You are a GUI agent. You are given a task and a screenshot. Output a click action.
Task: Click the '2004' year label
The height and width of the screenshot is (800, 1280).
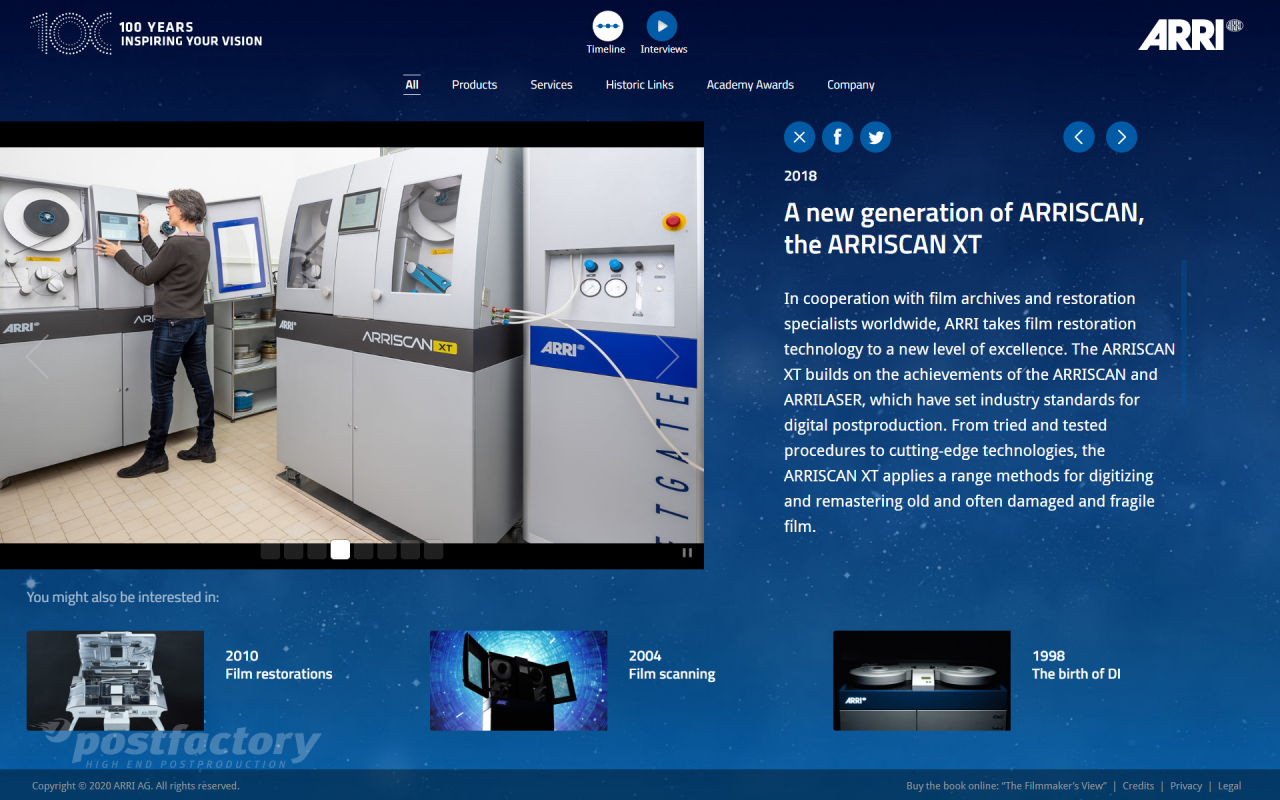pyautogui.click(x=645, y=656)
